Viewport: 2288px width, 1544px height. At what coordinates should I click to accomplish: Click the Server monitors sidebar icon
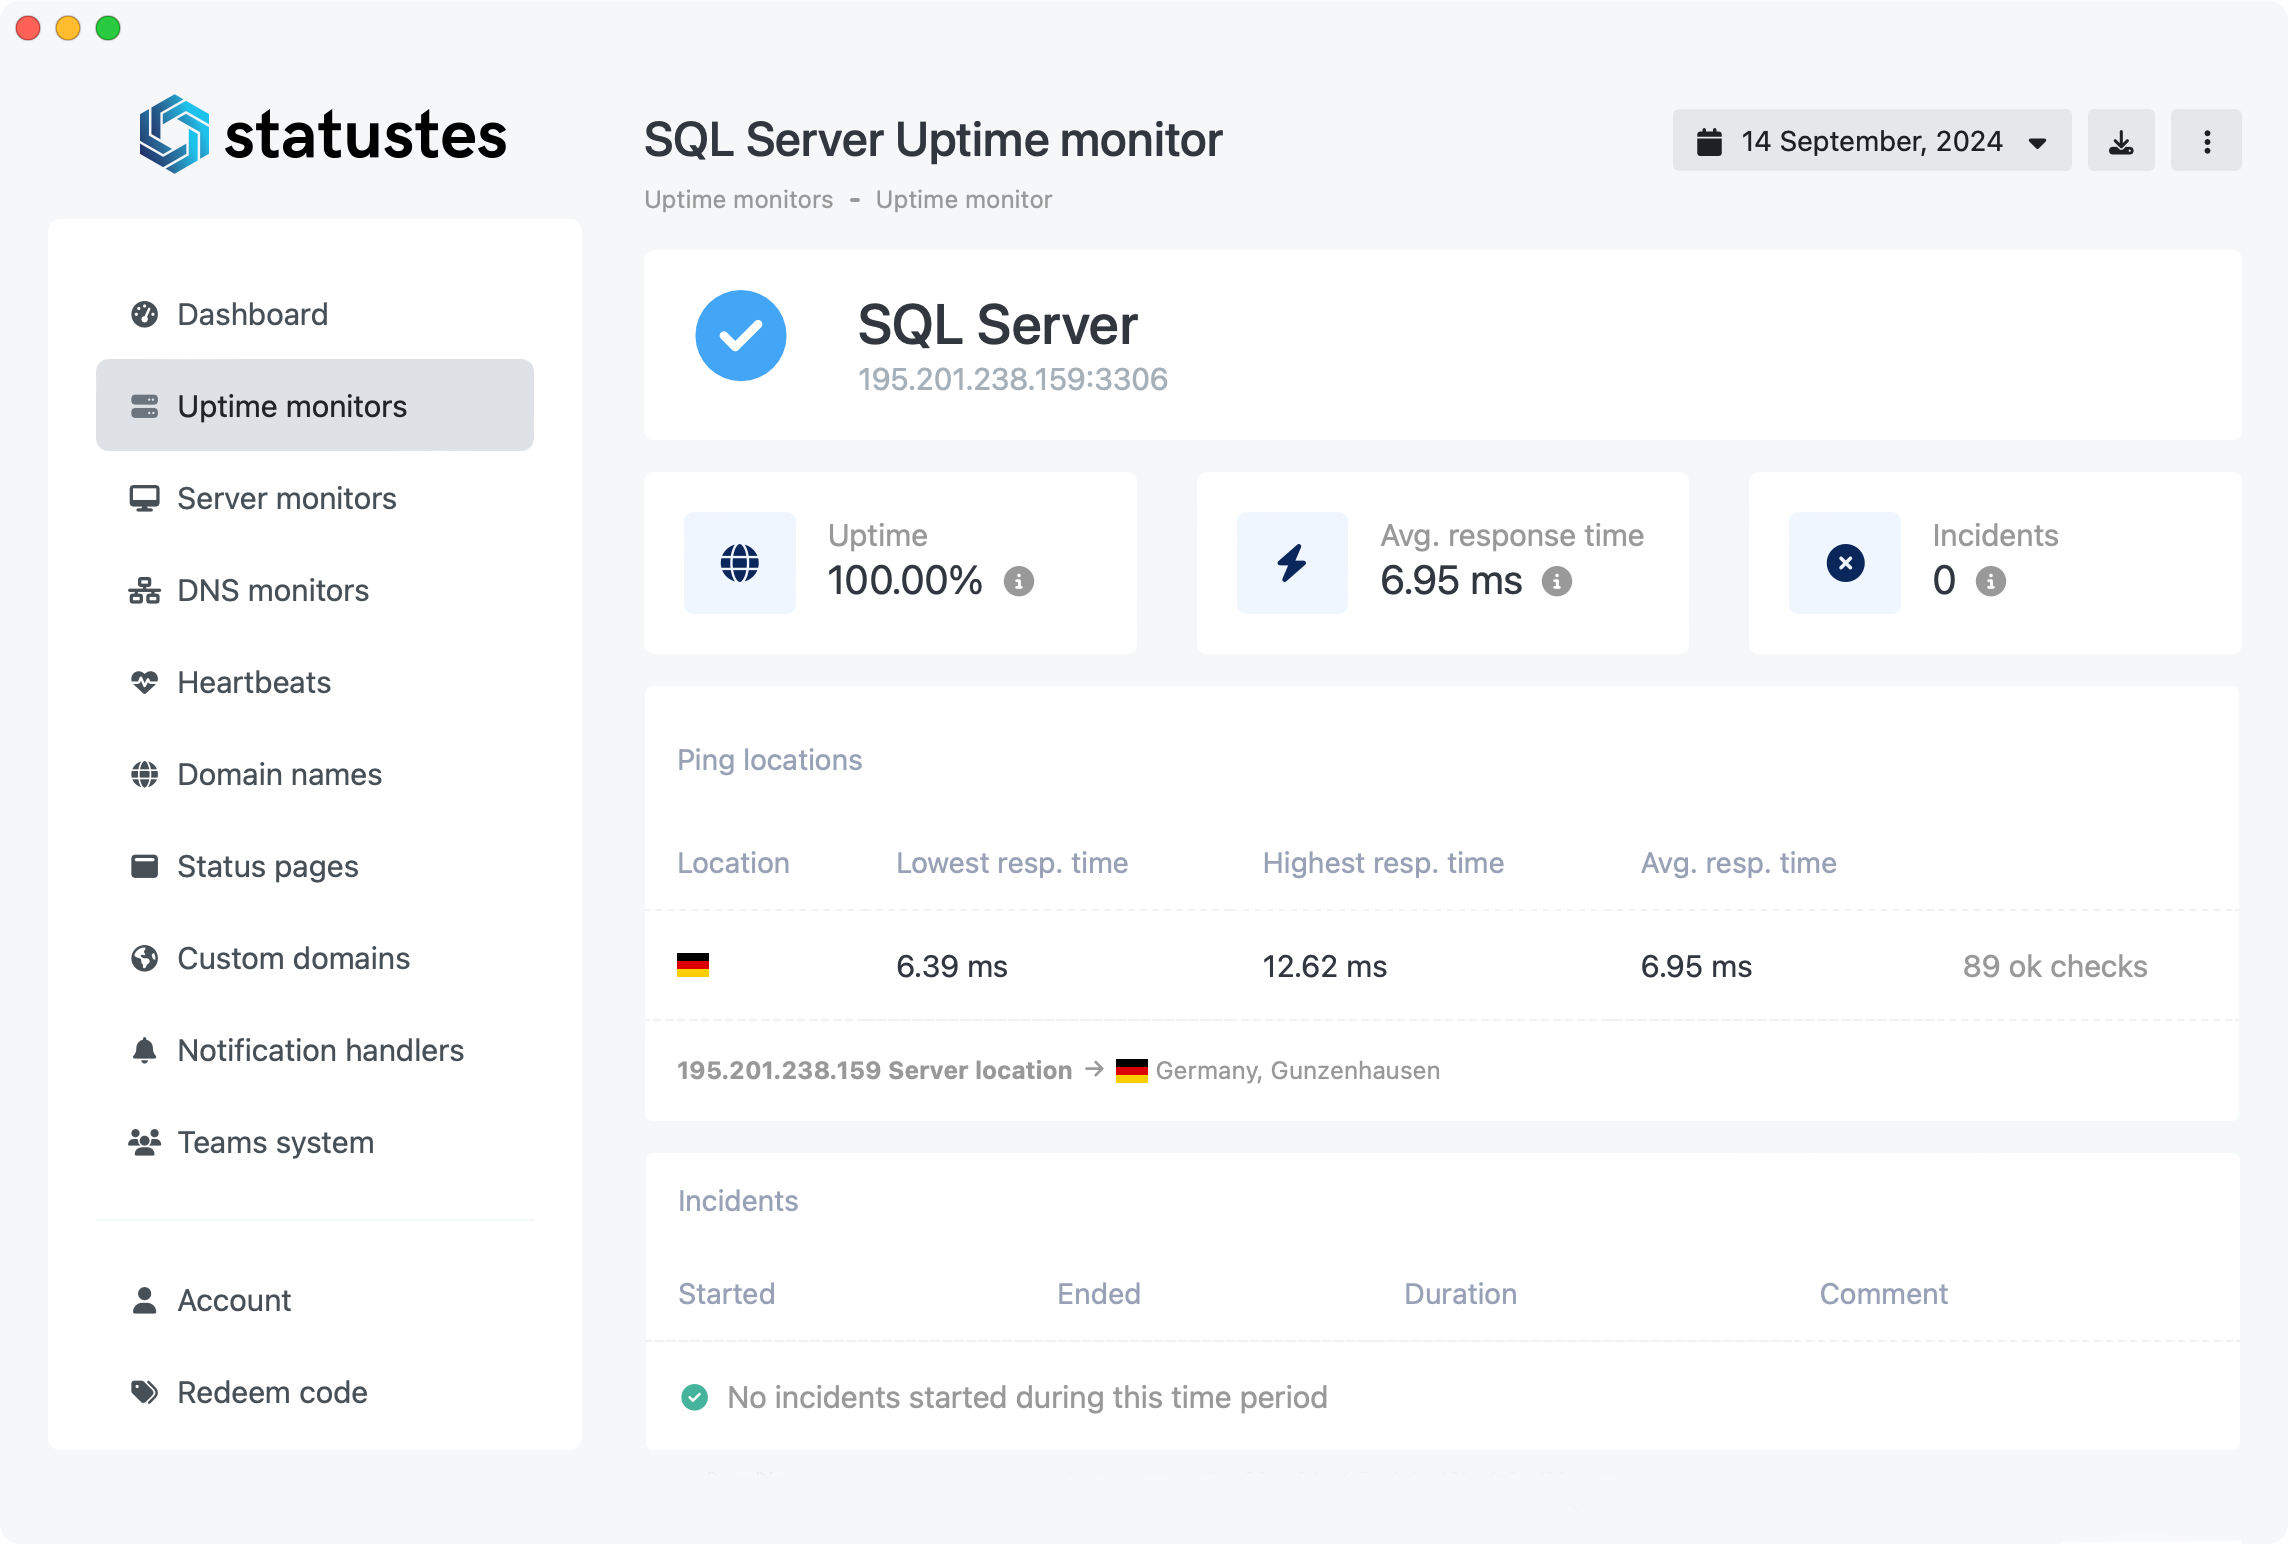pos(145,498)
